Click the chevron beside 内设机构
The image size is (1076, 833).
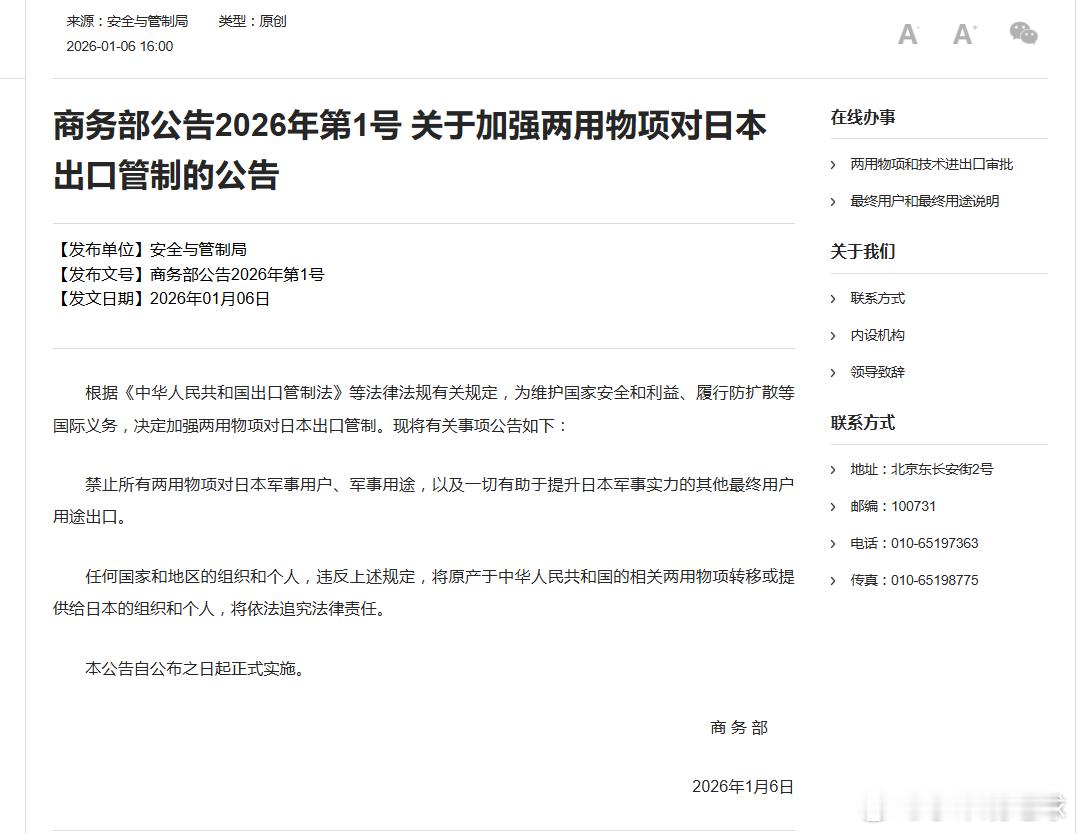[x=835, y=335]
